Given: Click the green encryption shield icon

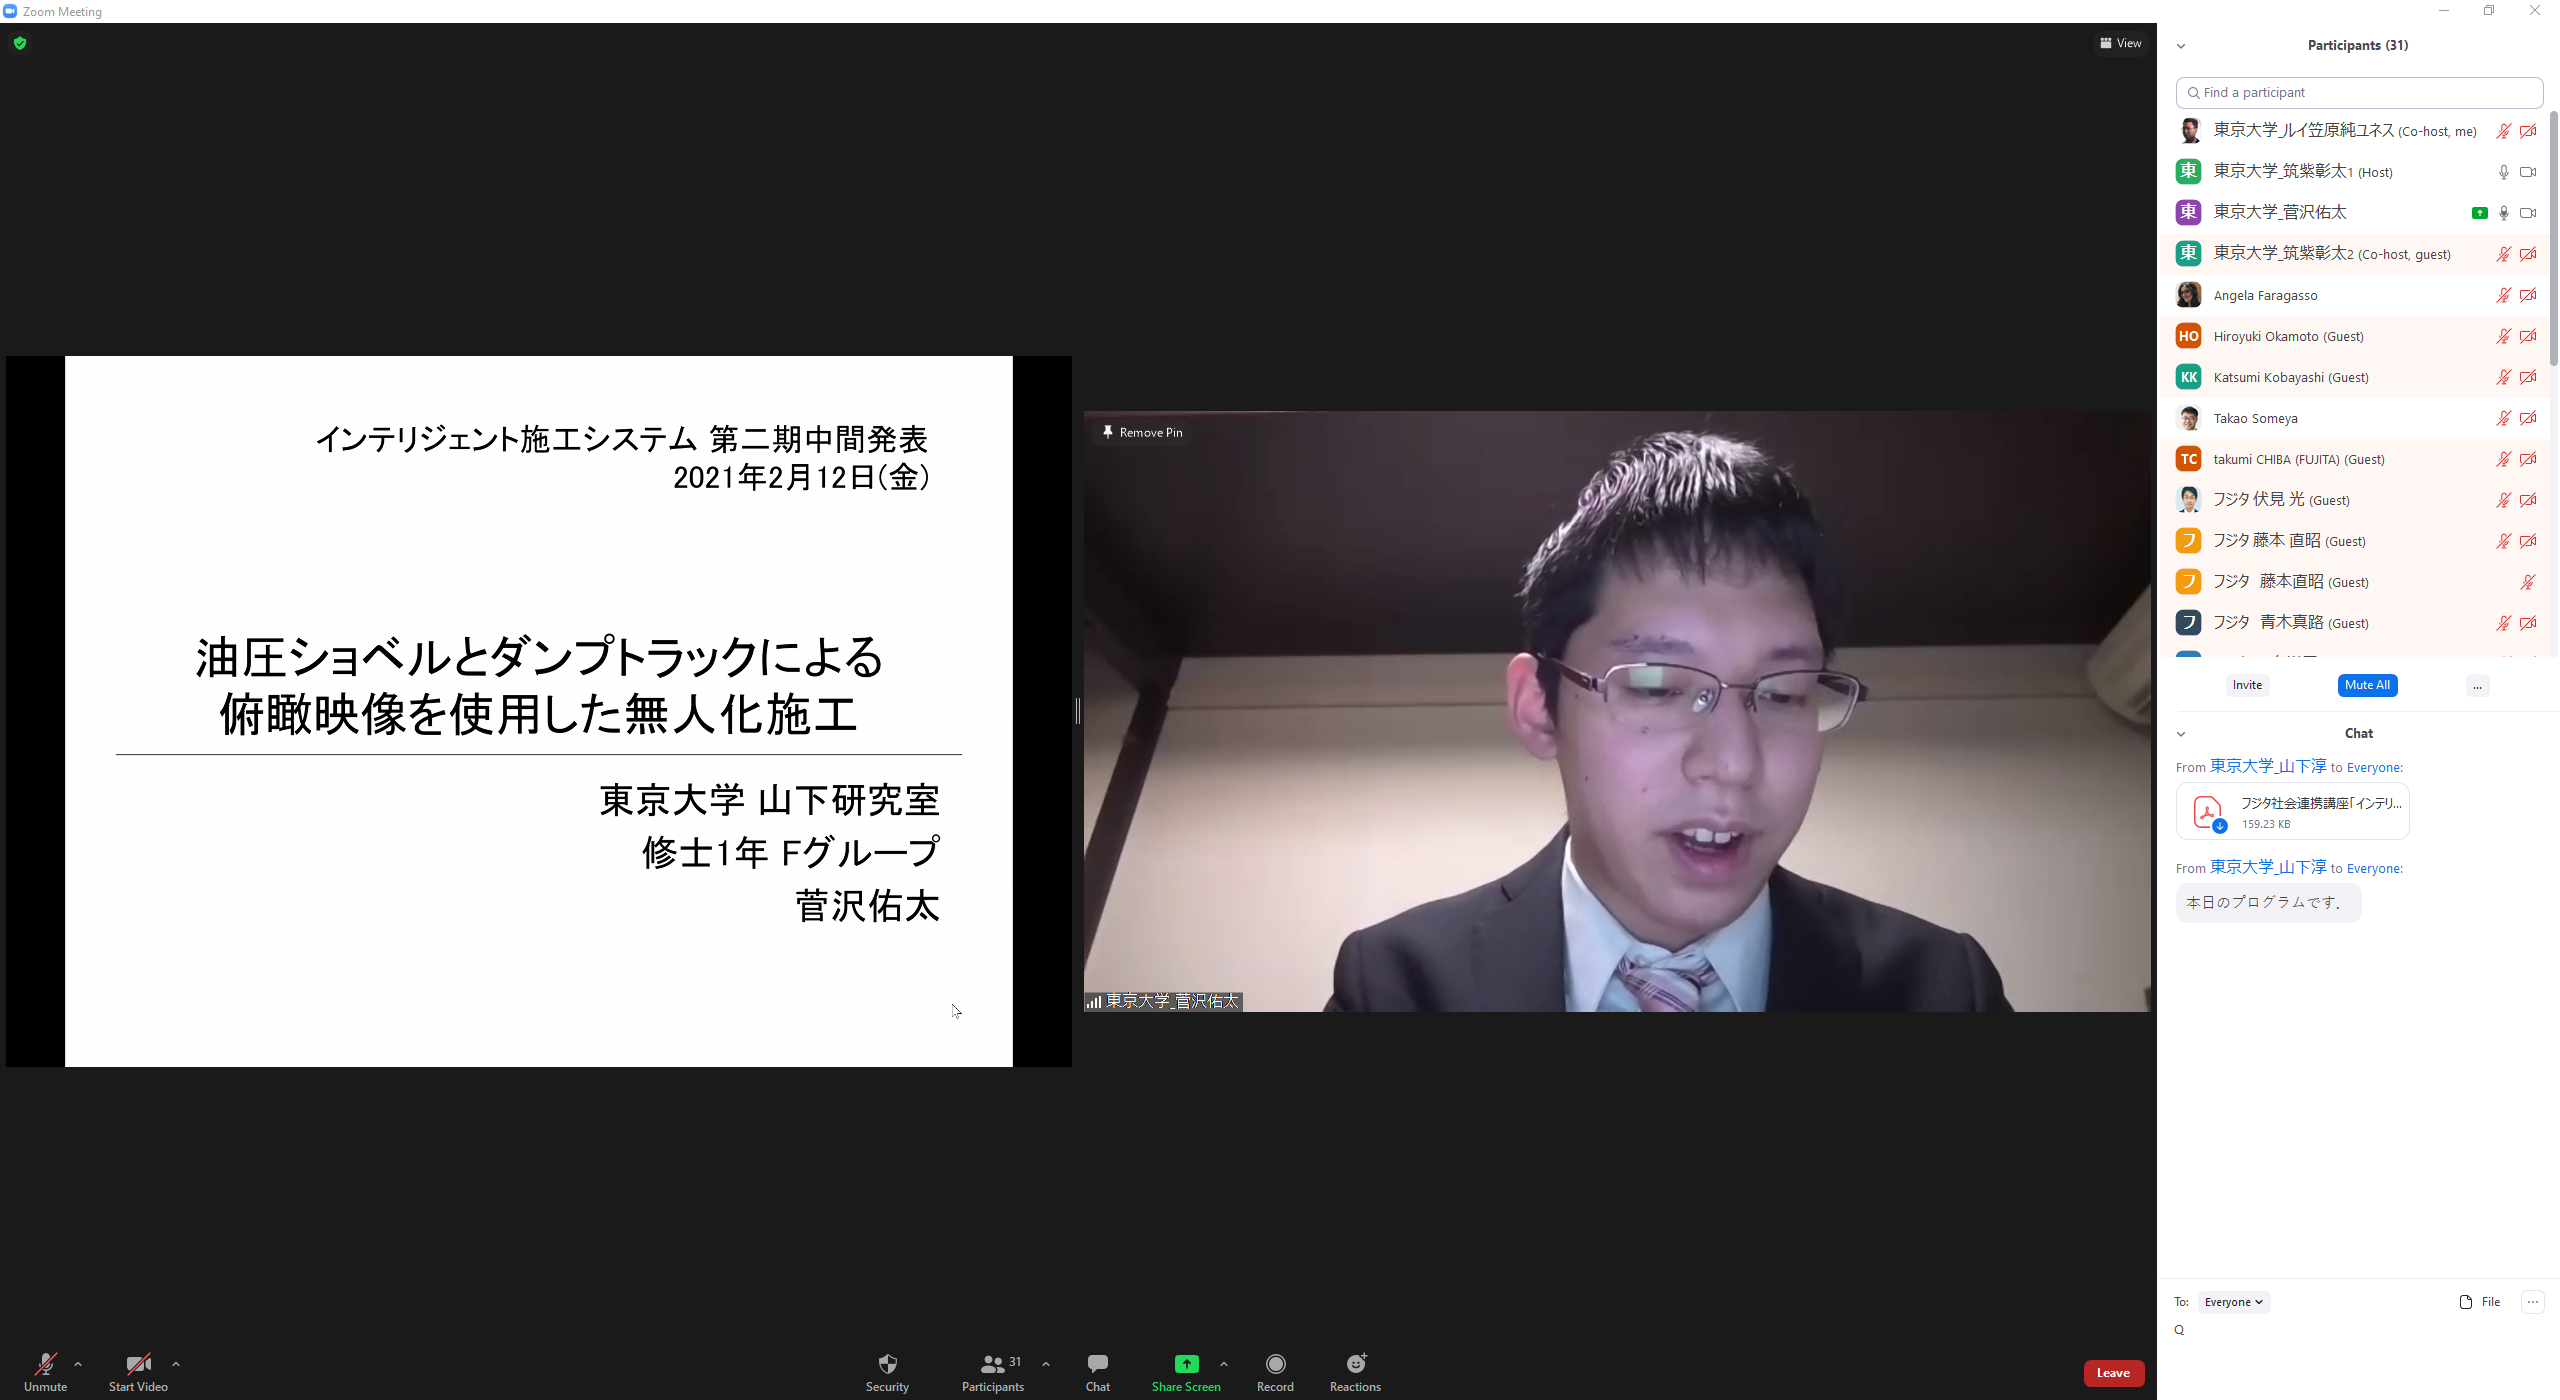Looking at the screenshot, I should [20, 43].
